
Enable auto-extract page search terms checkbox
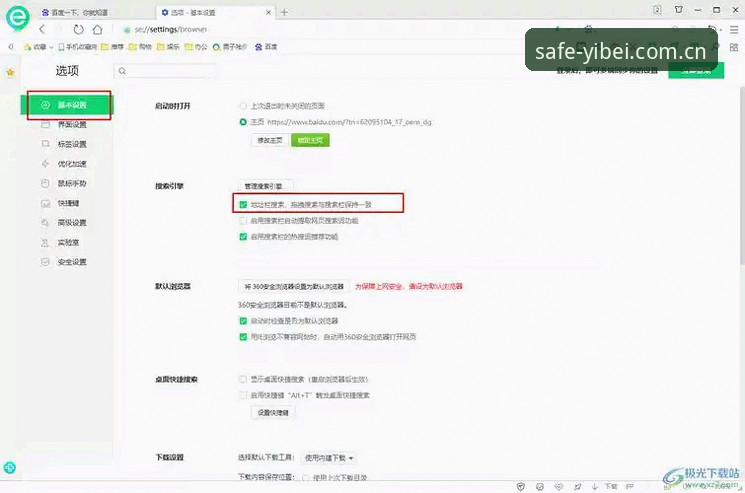point(243,220)
